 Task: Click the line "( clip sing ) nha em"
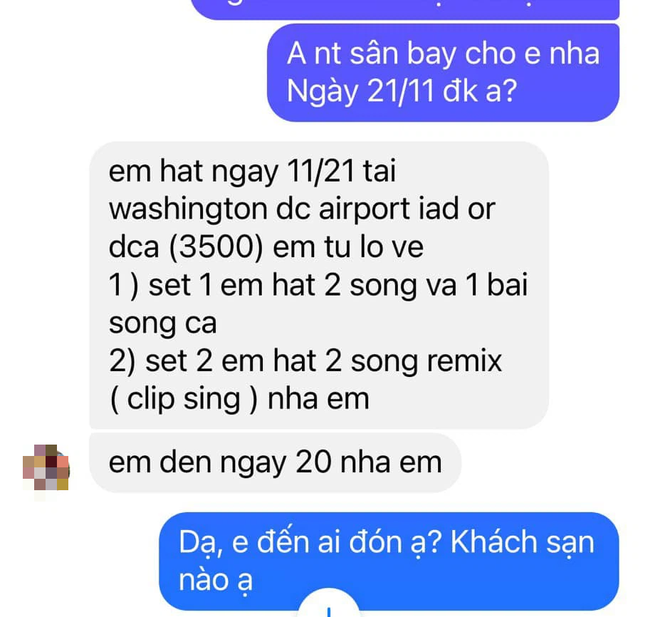(x=239, y=399)
